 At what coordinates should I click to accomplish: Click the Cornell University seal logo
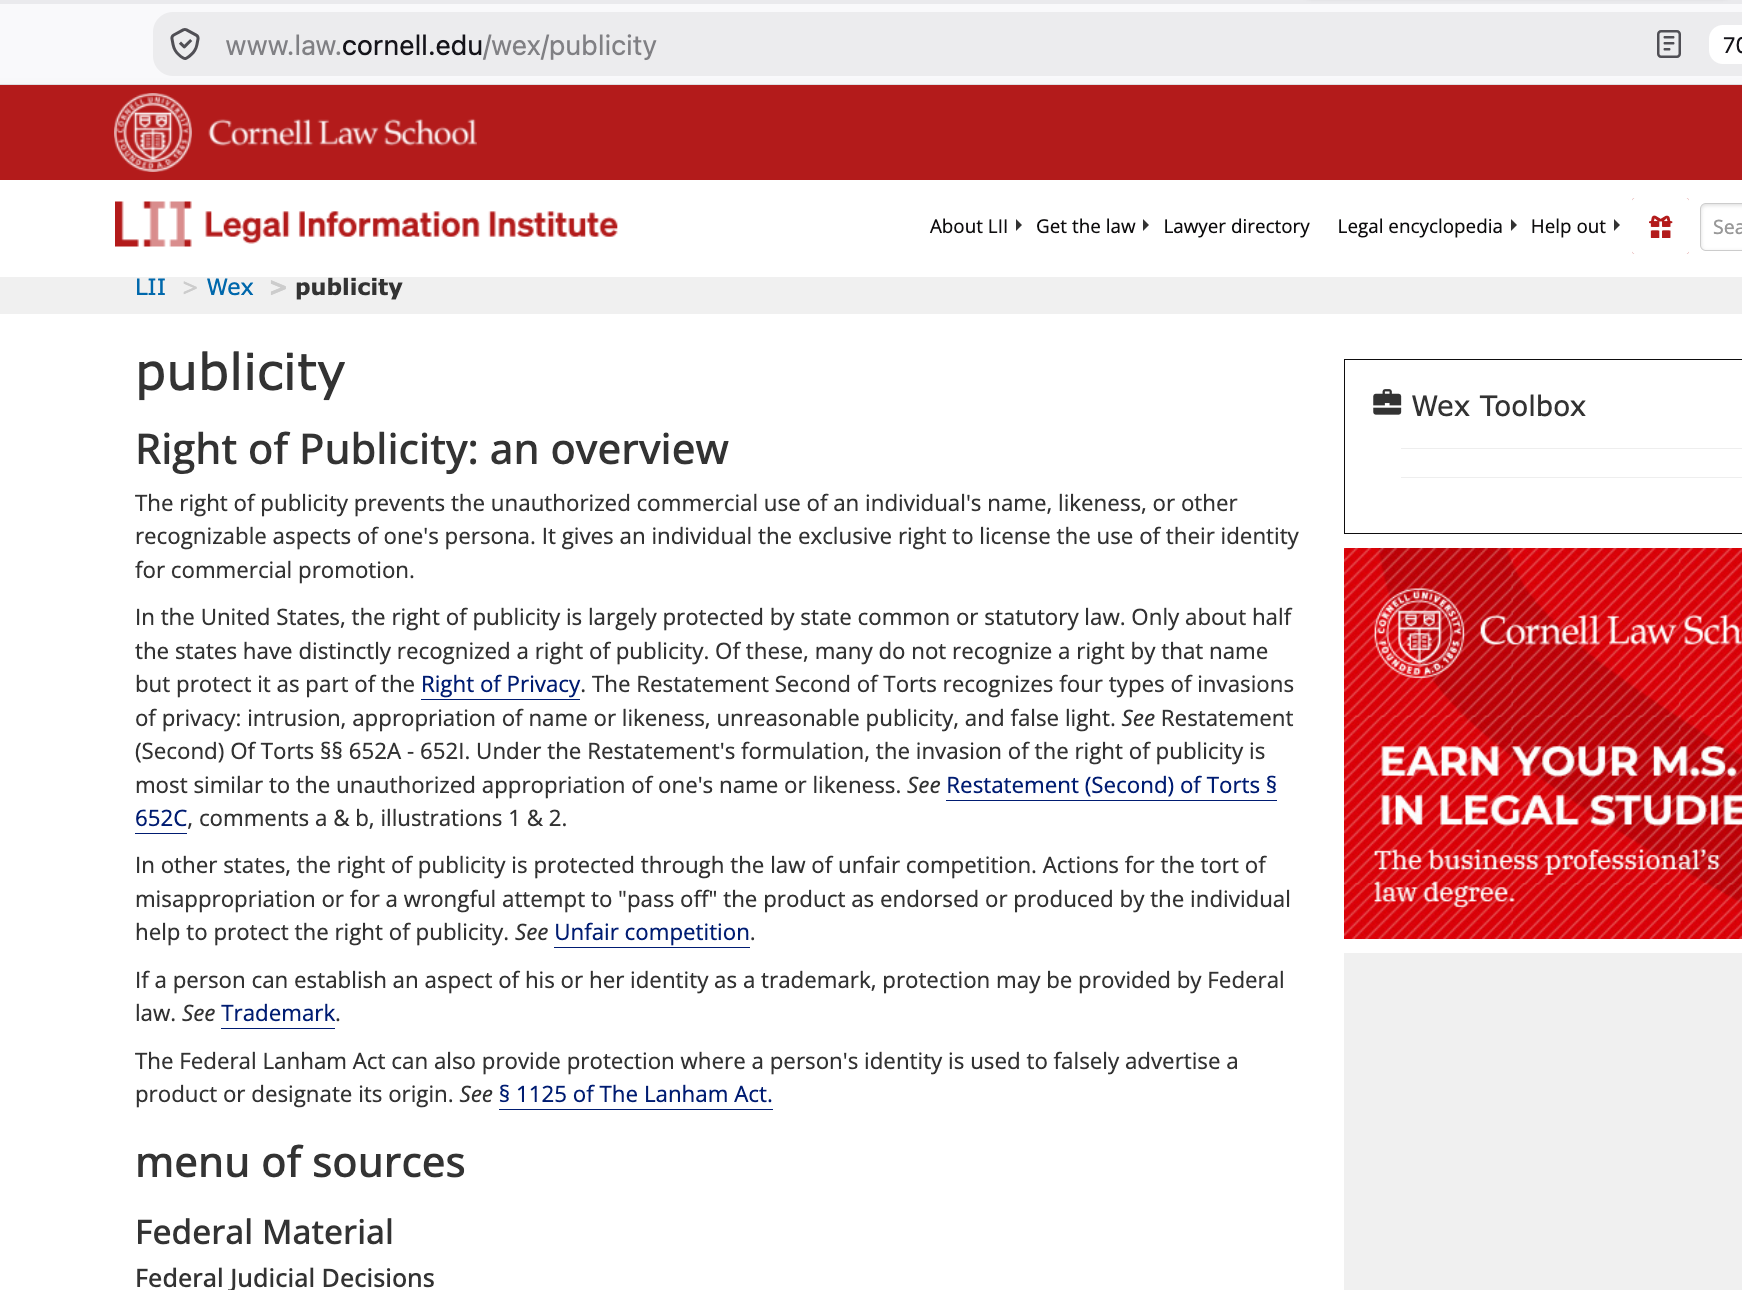coord(152,132)
